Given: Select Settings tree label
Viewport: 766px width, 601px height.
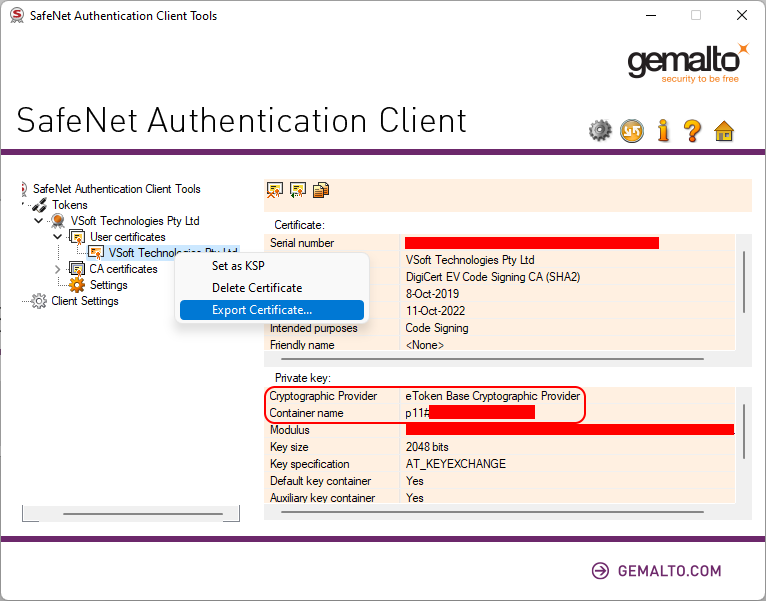Looking at the screenshot, I should (108, 285).
